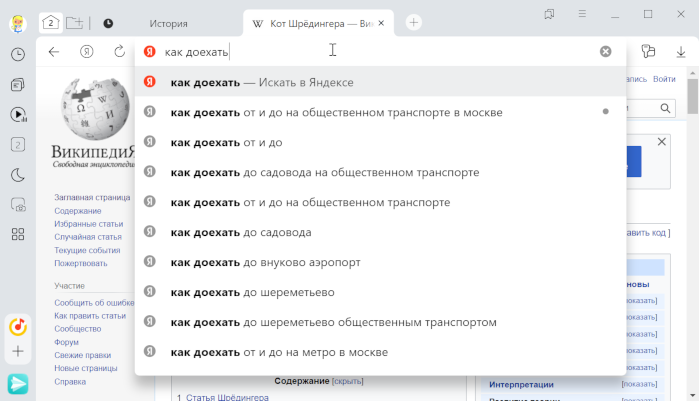Screen dimensions: 699x401
Task: Remove suggestion using dot beside 'в москве'
Action: pyautogui.click(x=605, y=111)
